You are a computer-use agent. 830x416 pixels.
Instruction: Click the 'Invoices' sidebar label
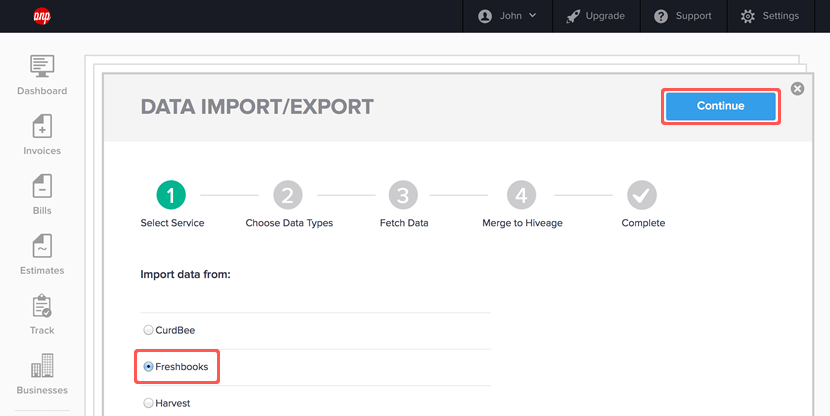point(42,151)
